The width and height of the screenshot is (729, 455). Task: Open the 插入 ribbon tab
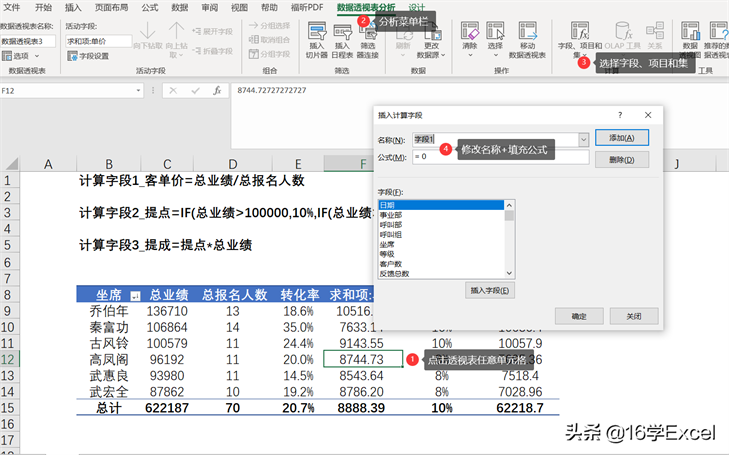[73, 7]
